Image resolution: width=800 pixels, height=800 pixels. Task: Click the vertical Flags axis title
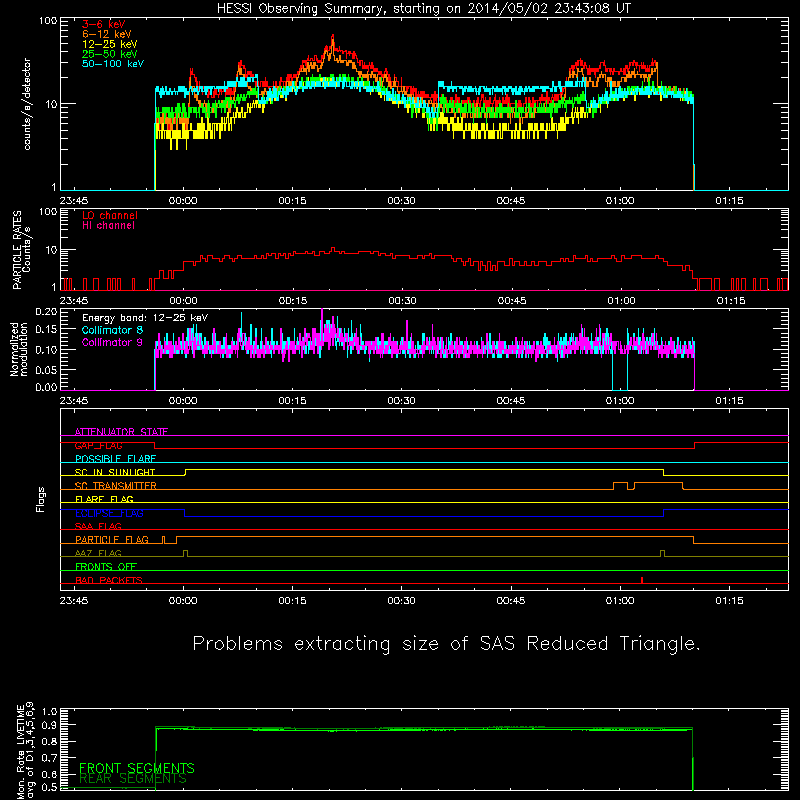point(41,500)
